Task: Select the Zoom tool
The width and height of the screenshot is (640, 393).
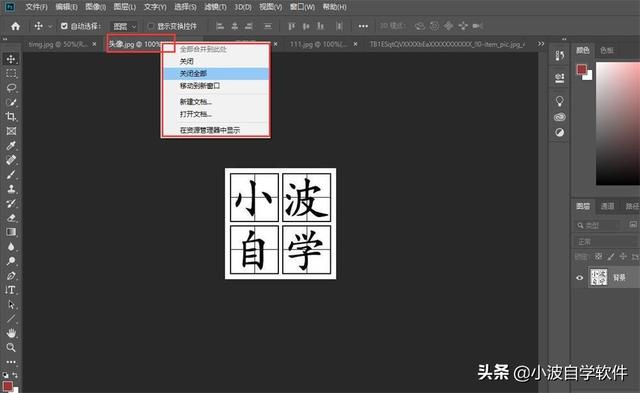Action: 11,347
